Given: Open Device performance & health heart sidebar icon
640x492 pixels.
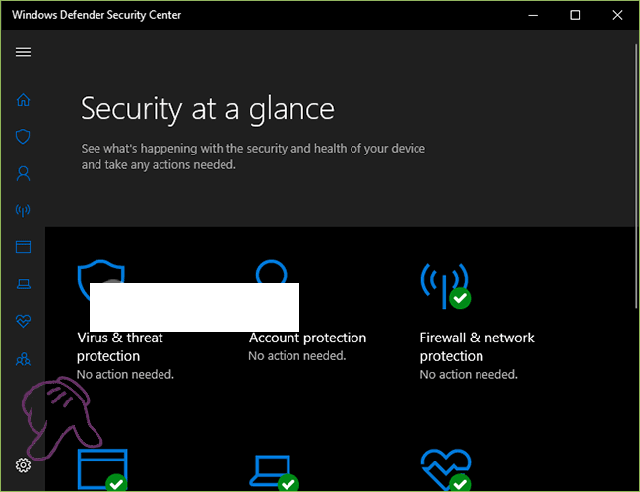Looking at the screenshot, I should tap(23, 321).
